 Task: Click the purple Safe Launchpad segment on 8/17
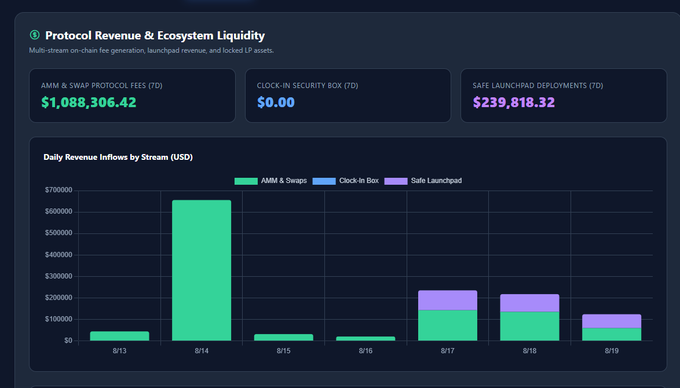[448, 300]
